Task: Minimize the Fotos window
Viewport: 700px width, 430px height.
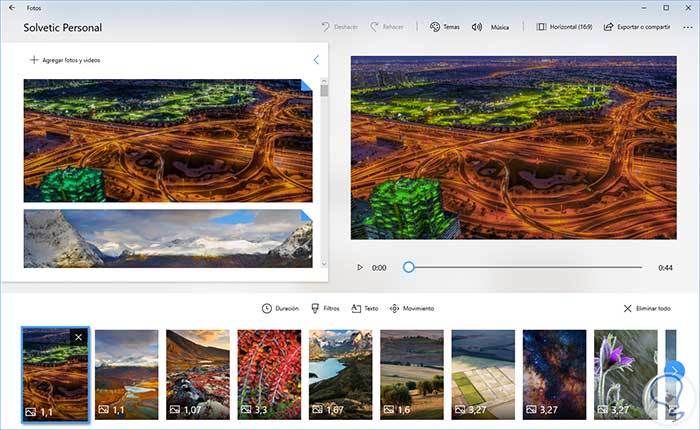Action: coord(644,8)
